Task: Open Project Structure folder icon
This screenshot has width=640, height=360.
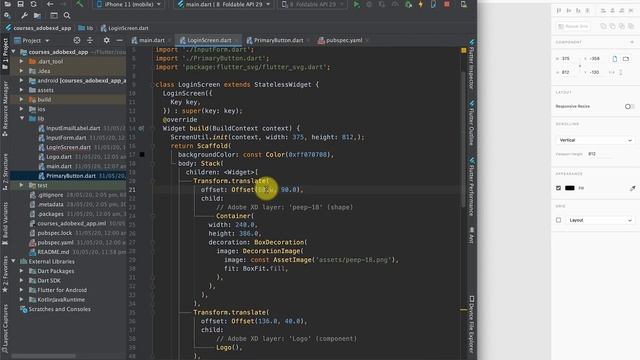Action: click(x=37, y=16)
